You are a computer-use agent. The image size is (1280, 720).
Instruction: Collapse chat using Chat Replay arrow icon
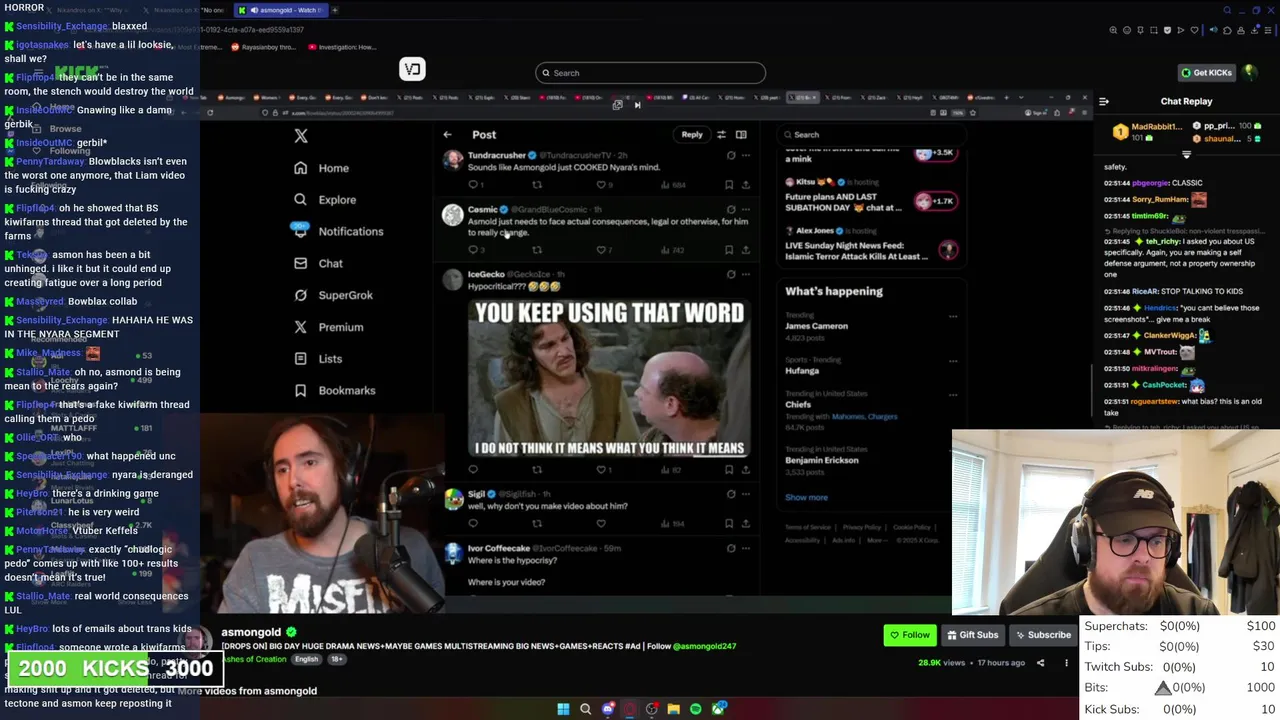[1104, 101]
